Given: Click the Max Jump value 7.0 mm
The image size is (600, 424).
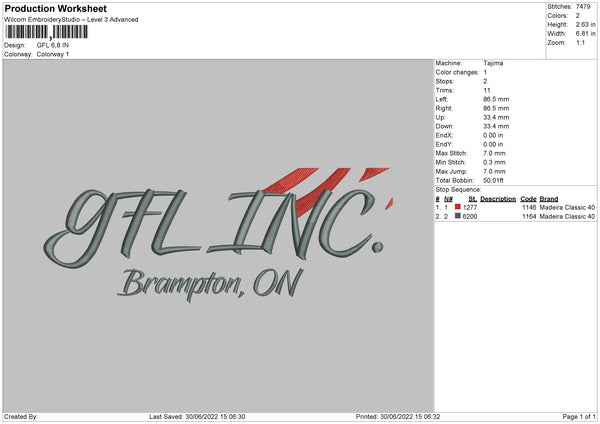Looking at the screenshot, I should tap(494, 171).
